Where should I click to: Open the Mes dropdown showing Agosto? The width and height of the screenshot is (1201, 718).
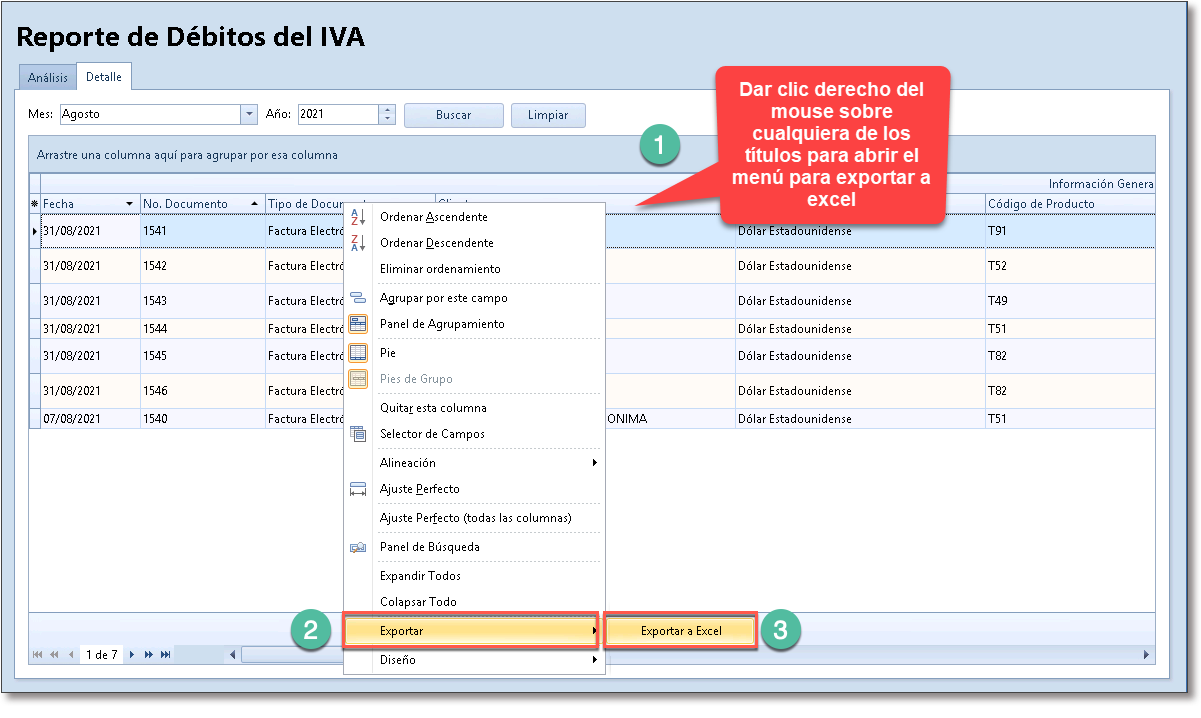point(249,114)
